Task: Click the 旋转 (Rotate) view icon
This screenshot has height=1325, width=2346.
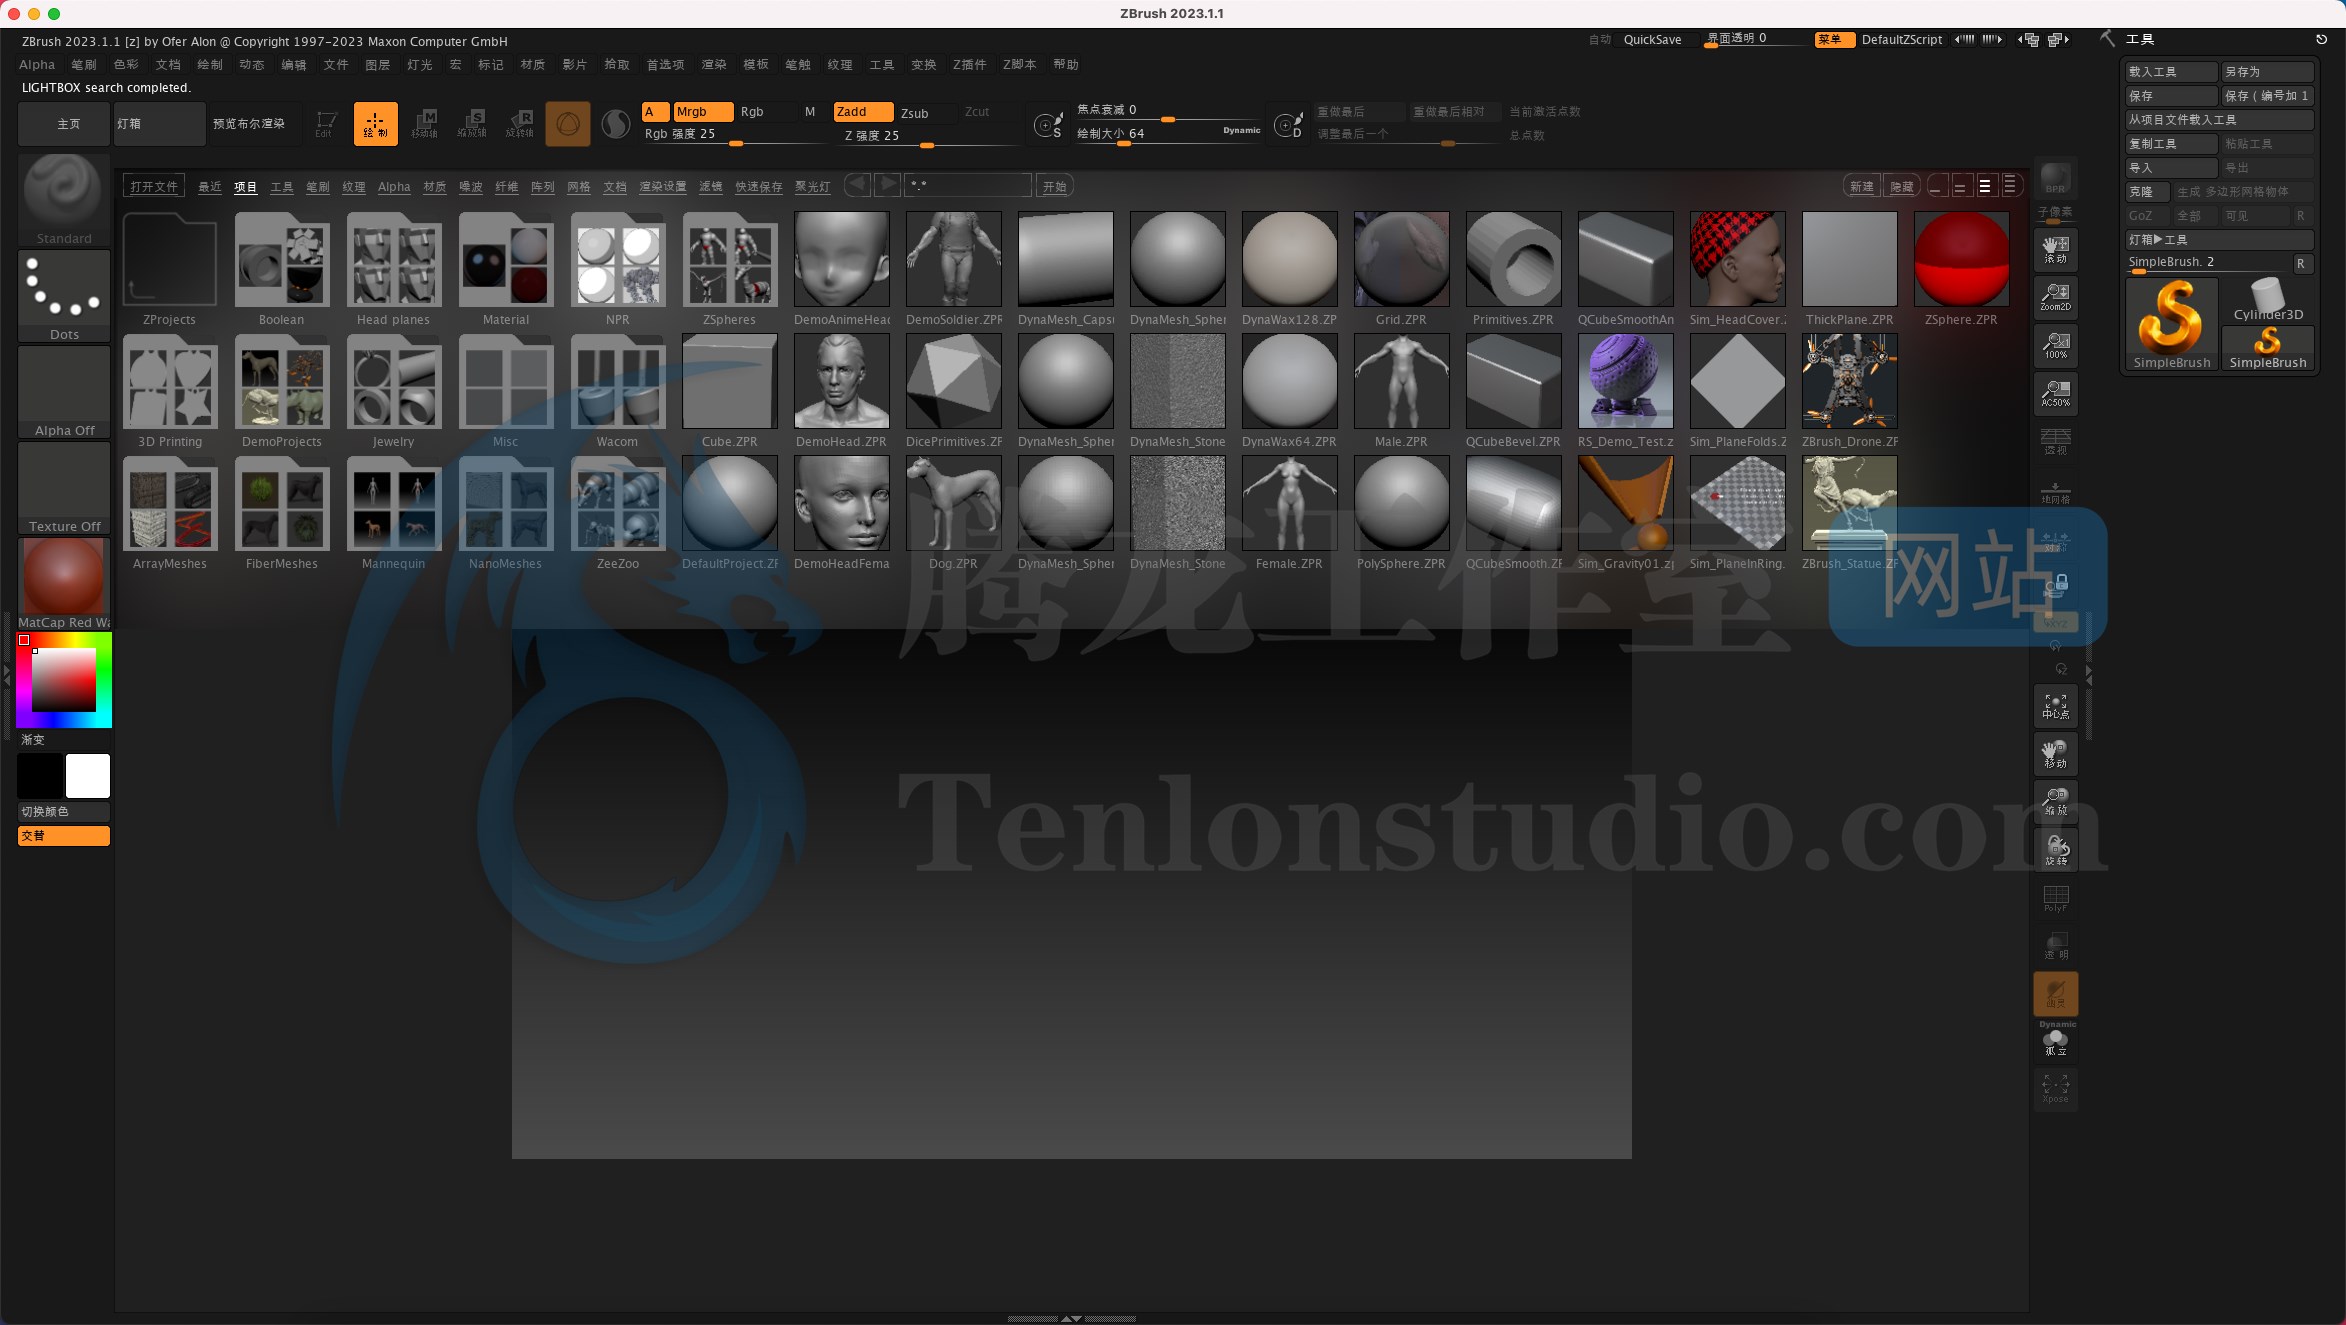Action: pos(2055,850)
